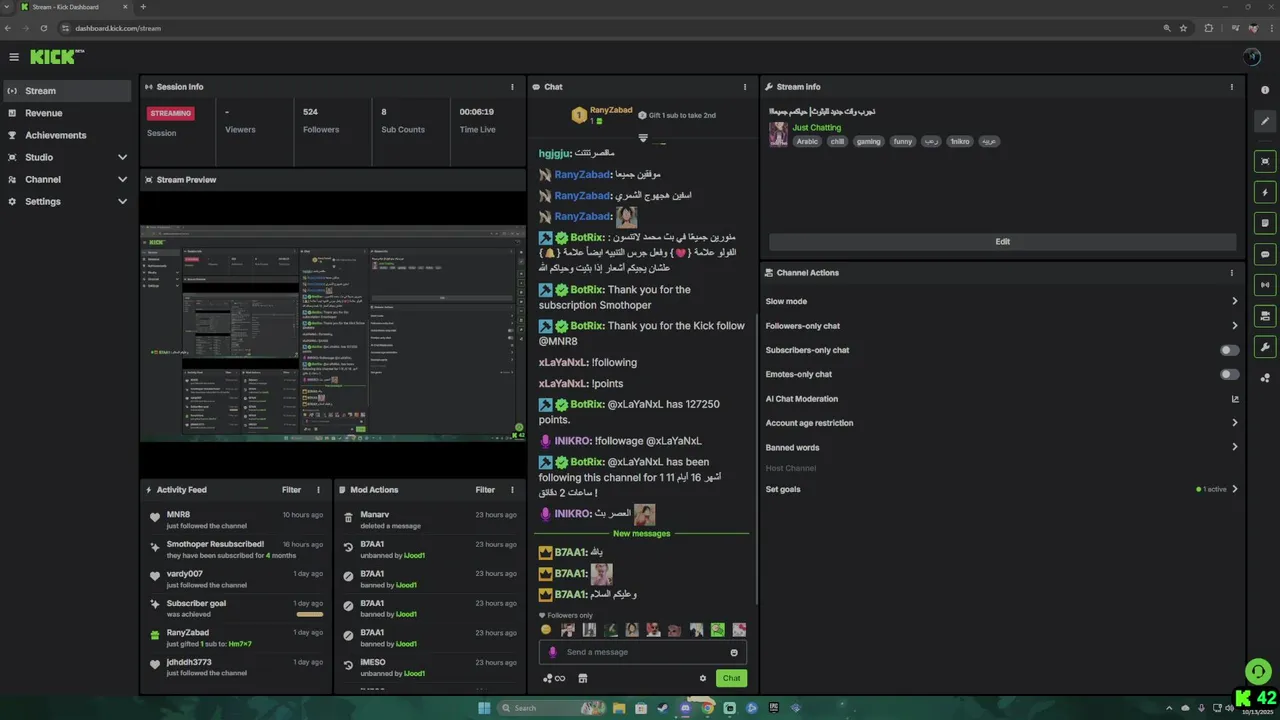Toggle Emotes-only chat switch

pos(1229,374)
